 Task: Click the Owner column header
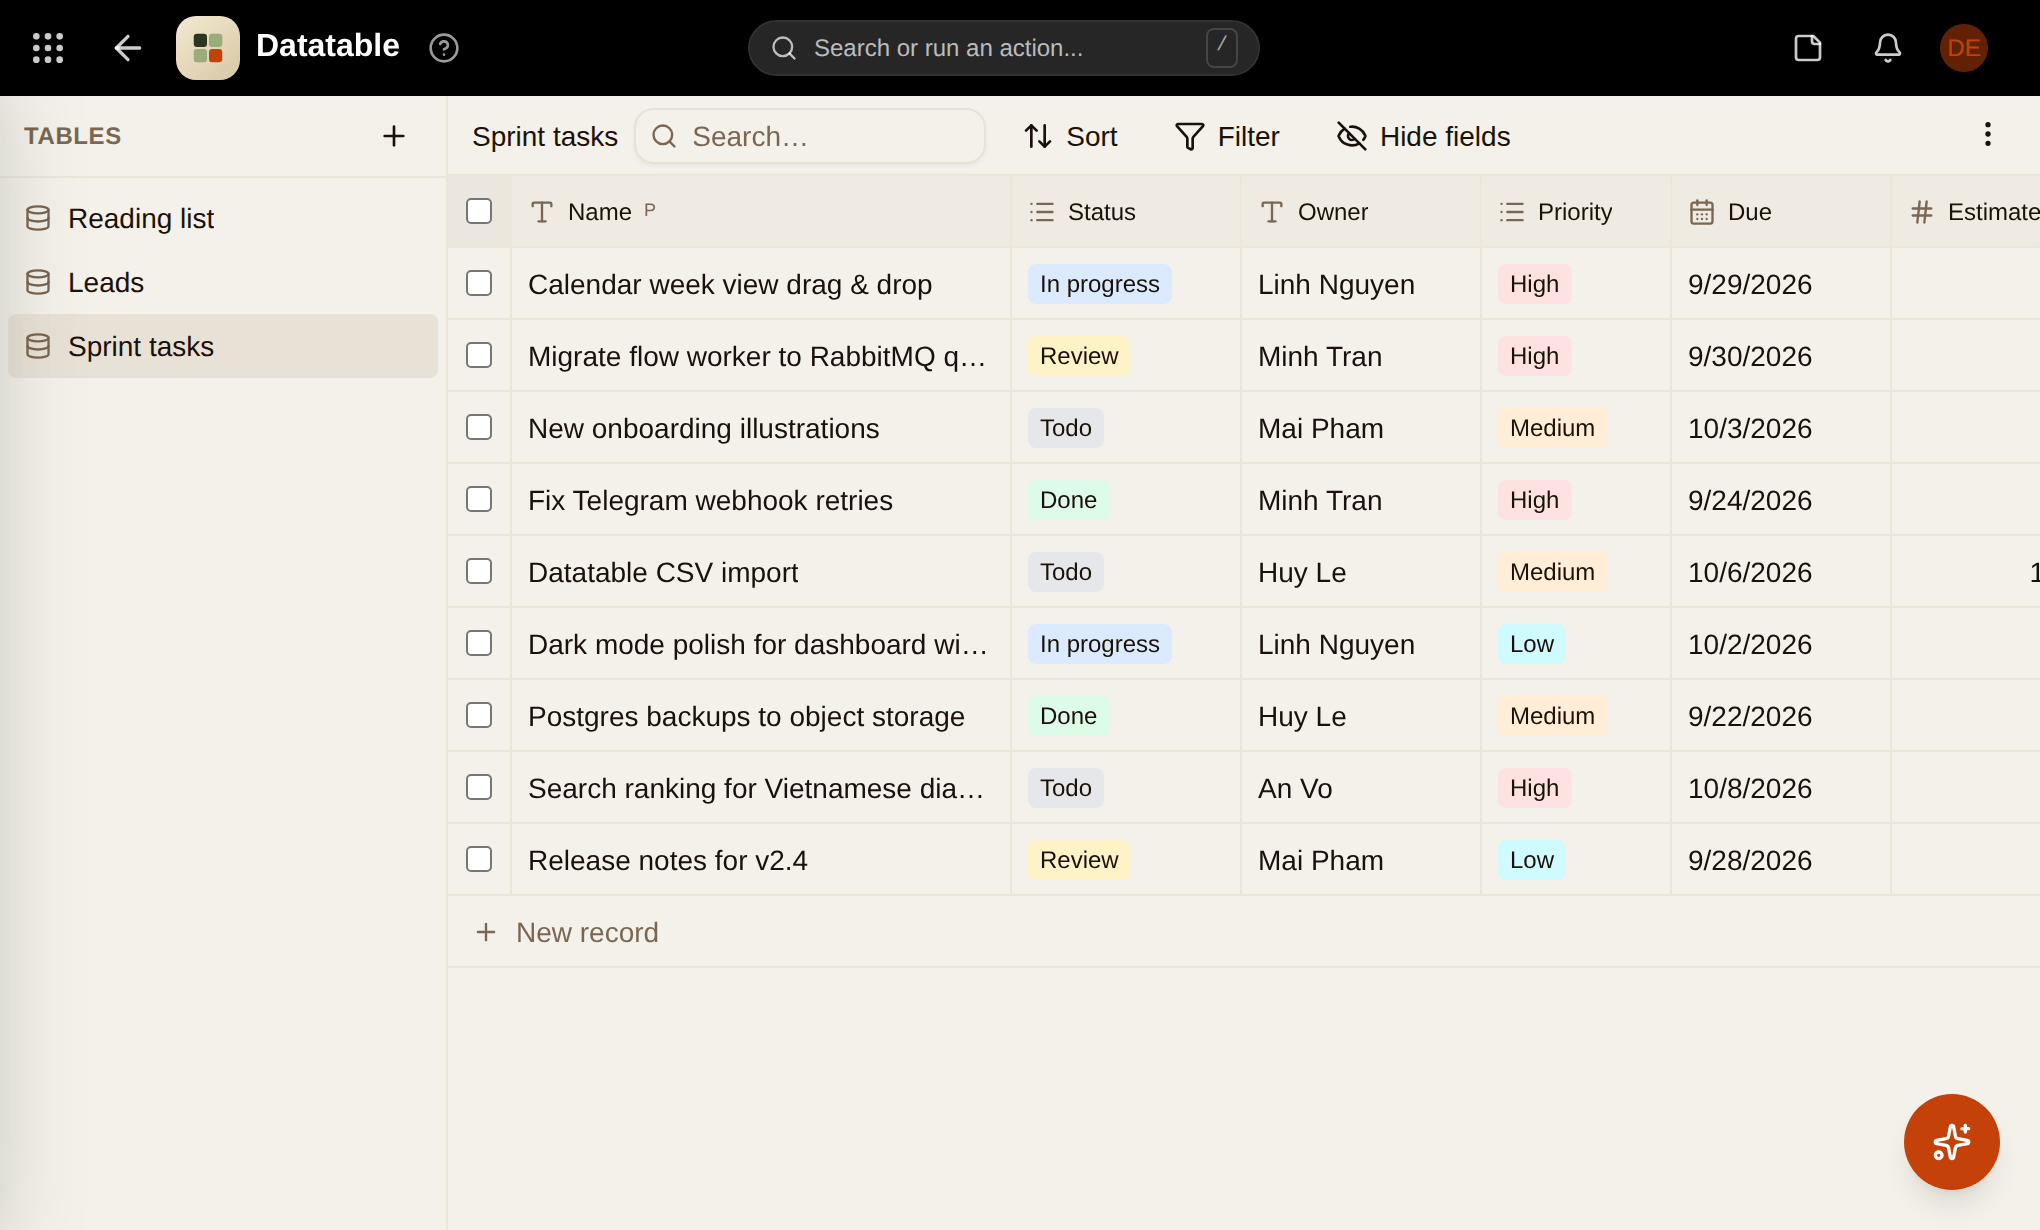(x=1360, y=212)
